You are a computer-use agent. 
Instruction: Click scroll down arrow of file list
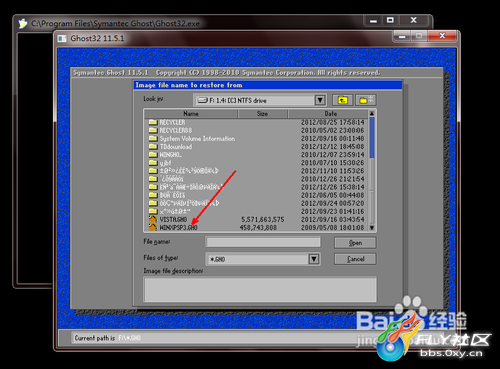[x=372, y=228]
